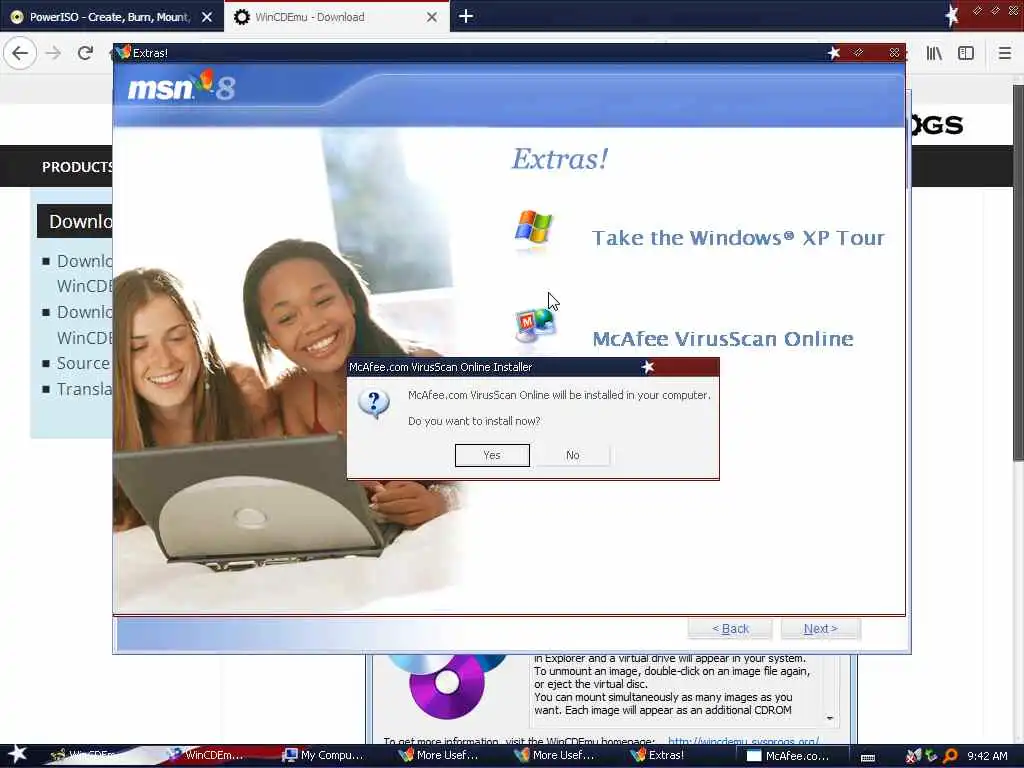Screen dimensions: 1024x768
Task: Select the first More Usef... taskbar button
Action: click(x=440, y=755)
